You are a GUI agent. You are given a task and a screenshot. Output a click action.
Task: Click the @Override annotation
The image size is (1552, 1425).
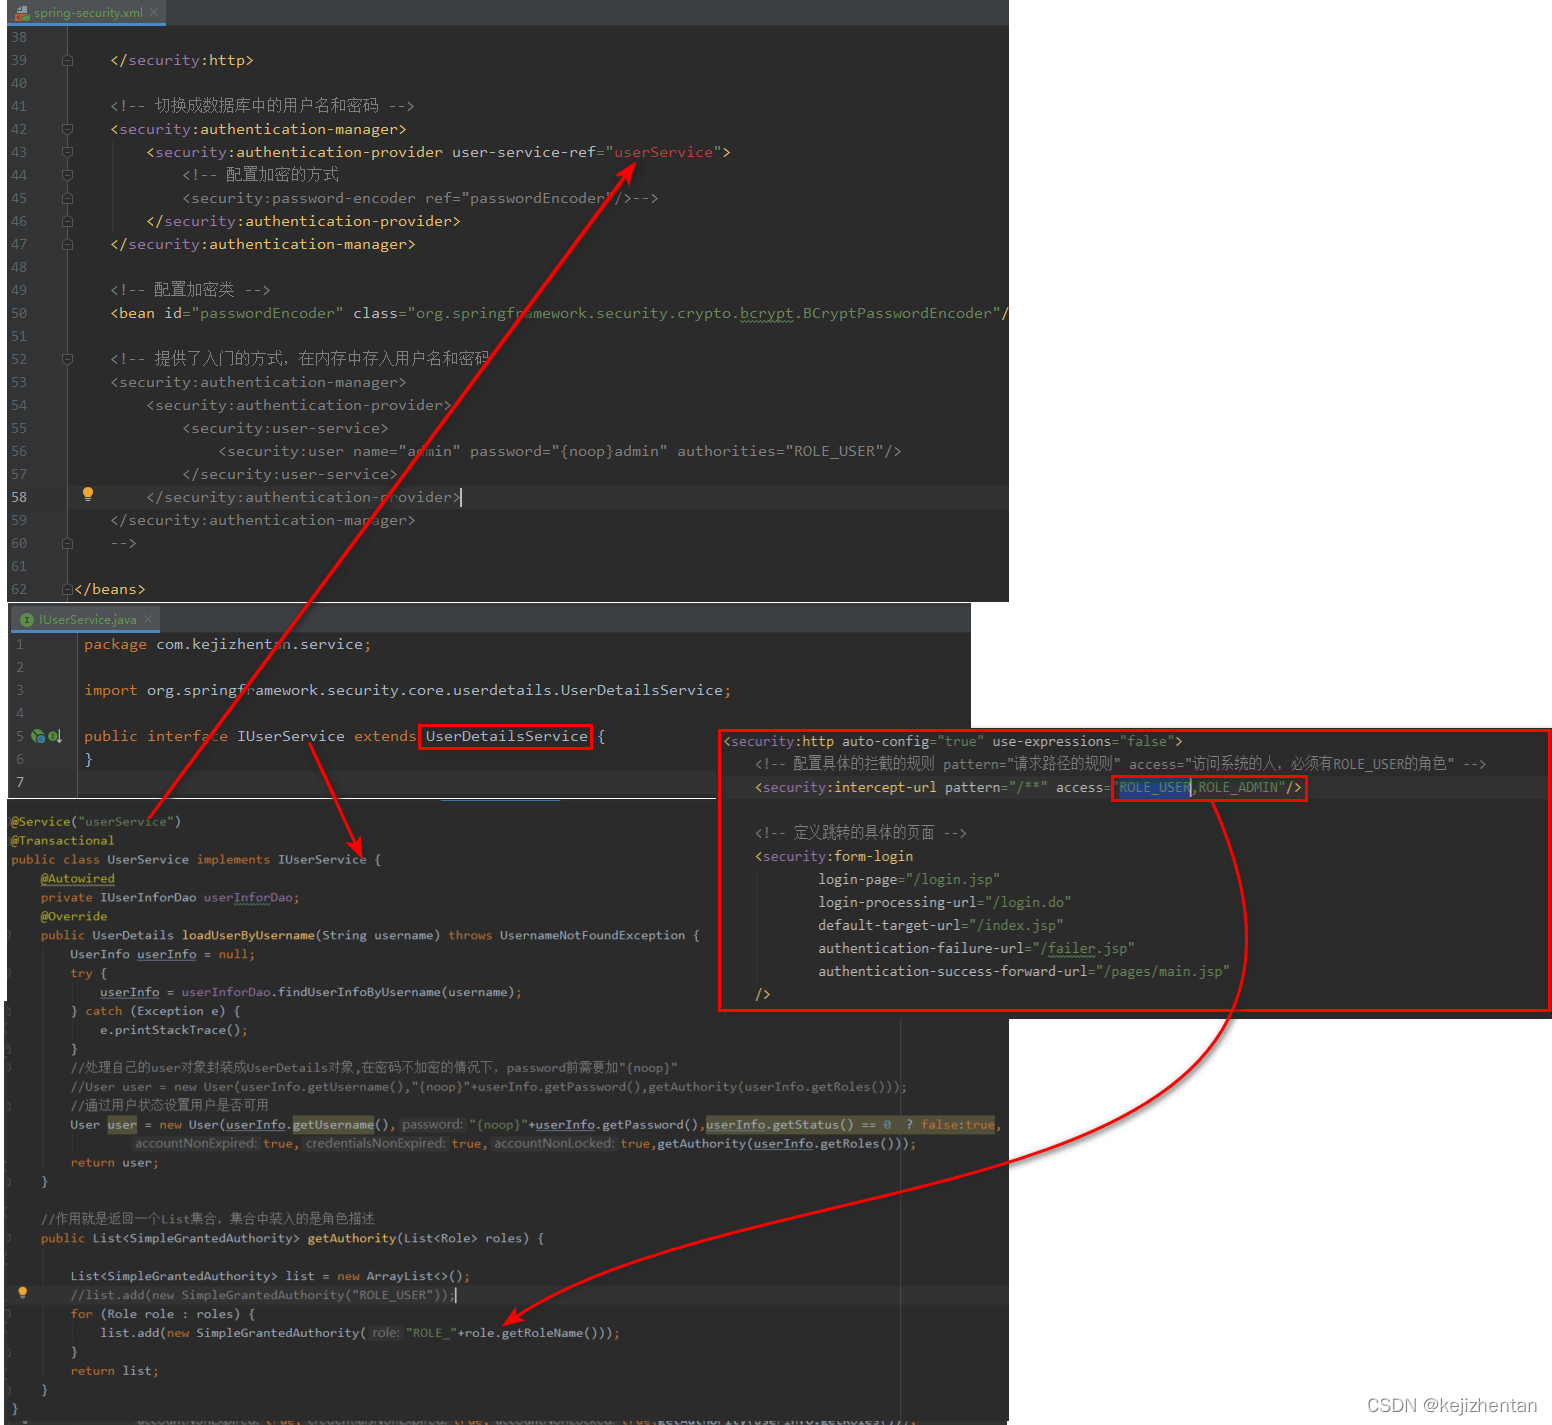pos(73,916)
